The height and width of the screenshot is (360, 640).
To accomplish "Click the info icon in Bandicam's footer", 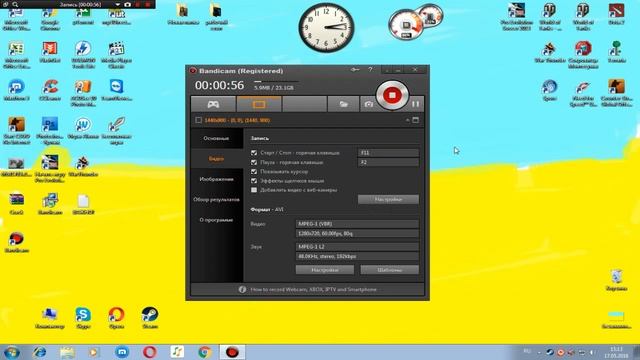I will pos(242,289).
